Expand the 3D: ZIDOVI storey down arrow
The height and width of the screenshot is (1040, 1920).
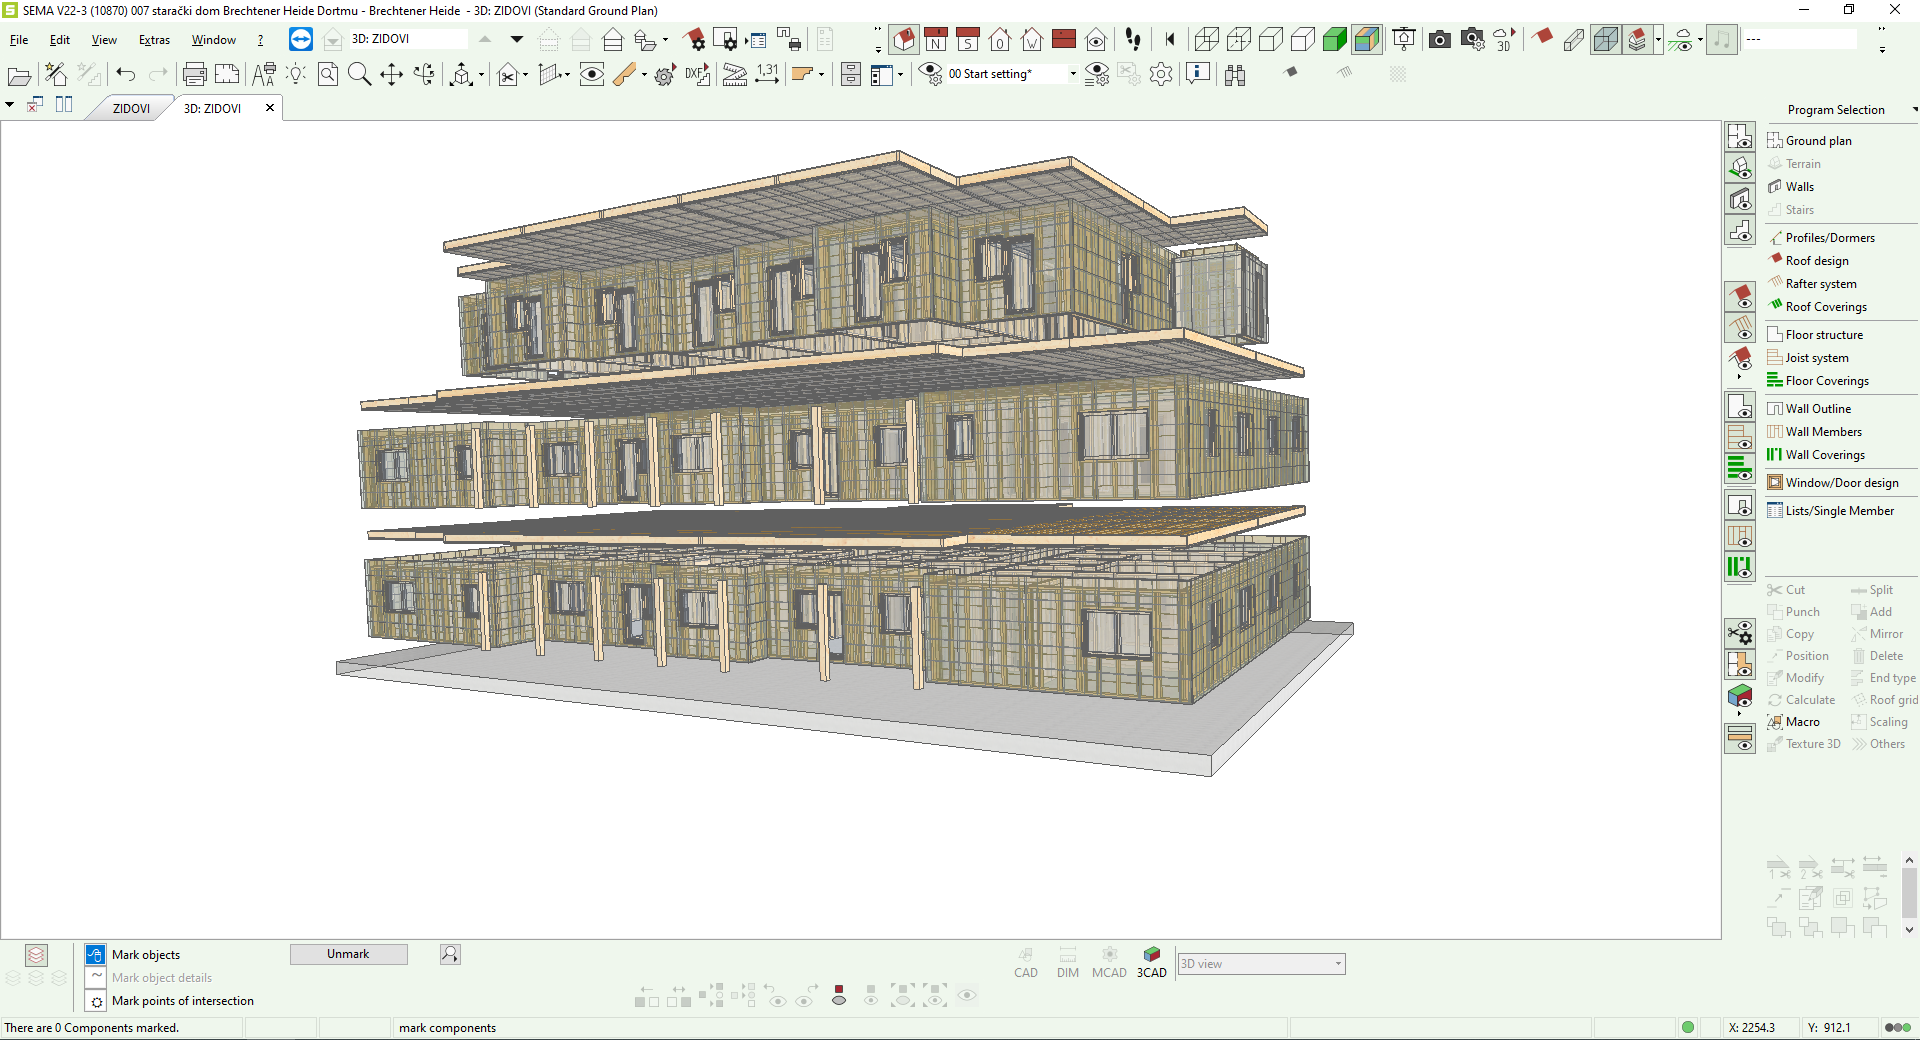point(517,39)
